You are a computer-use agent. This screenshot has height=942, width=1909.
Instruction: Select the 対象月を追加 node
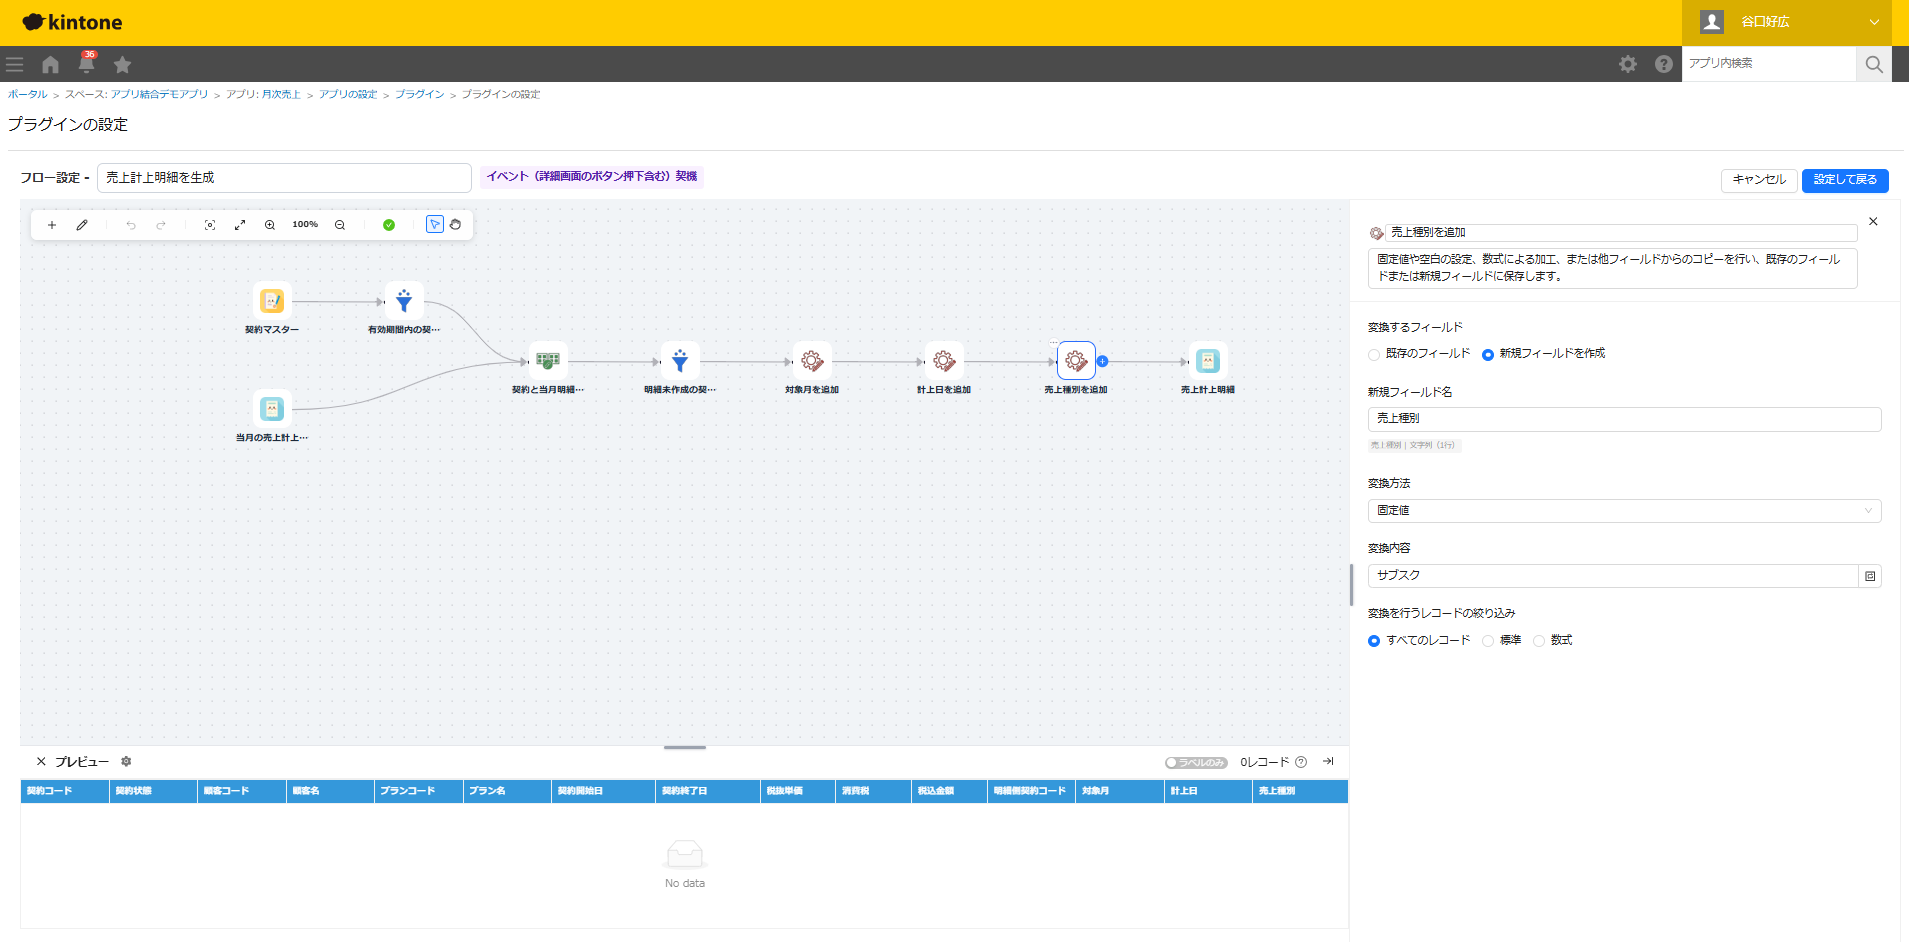tap(812, 361)
